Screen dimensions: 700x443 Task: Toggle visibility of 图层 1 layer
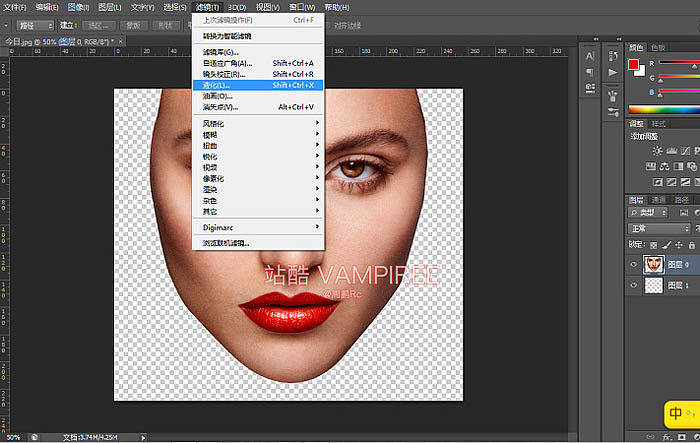click(x=634, y=286)
